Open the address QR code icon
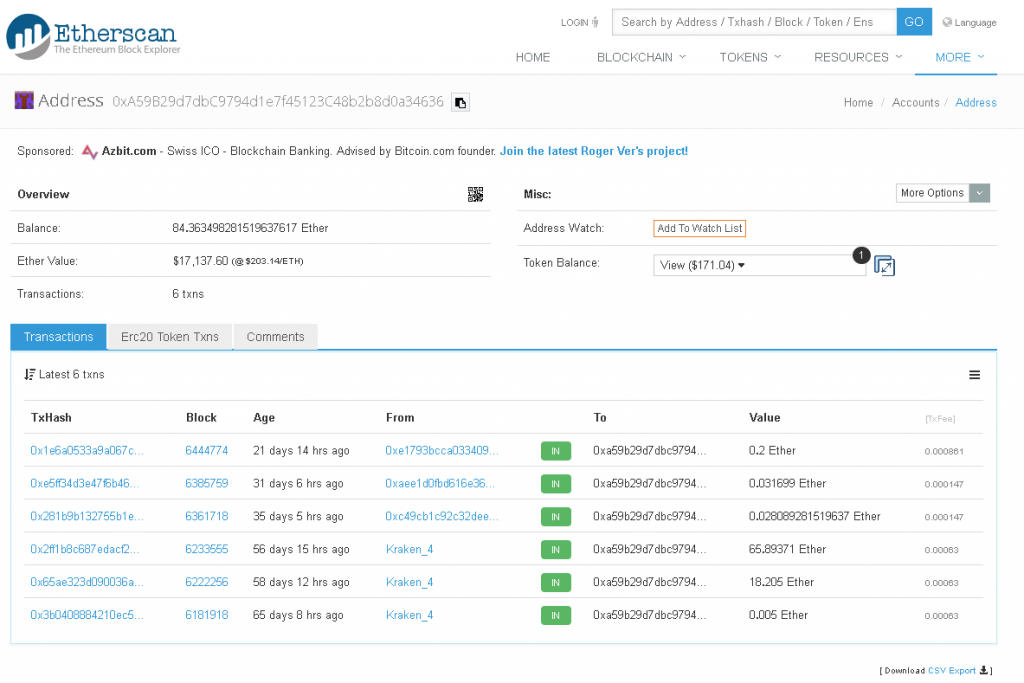Screen dimensions: 1024x683 (x=475, y=194)
